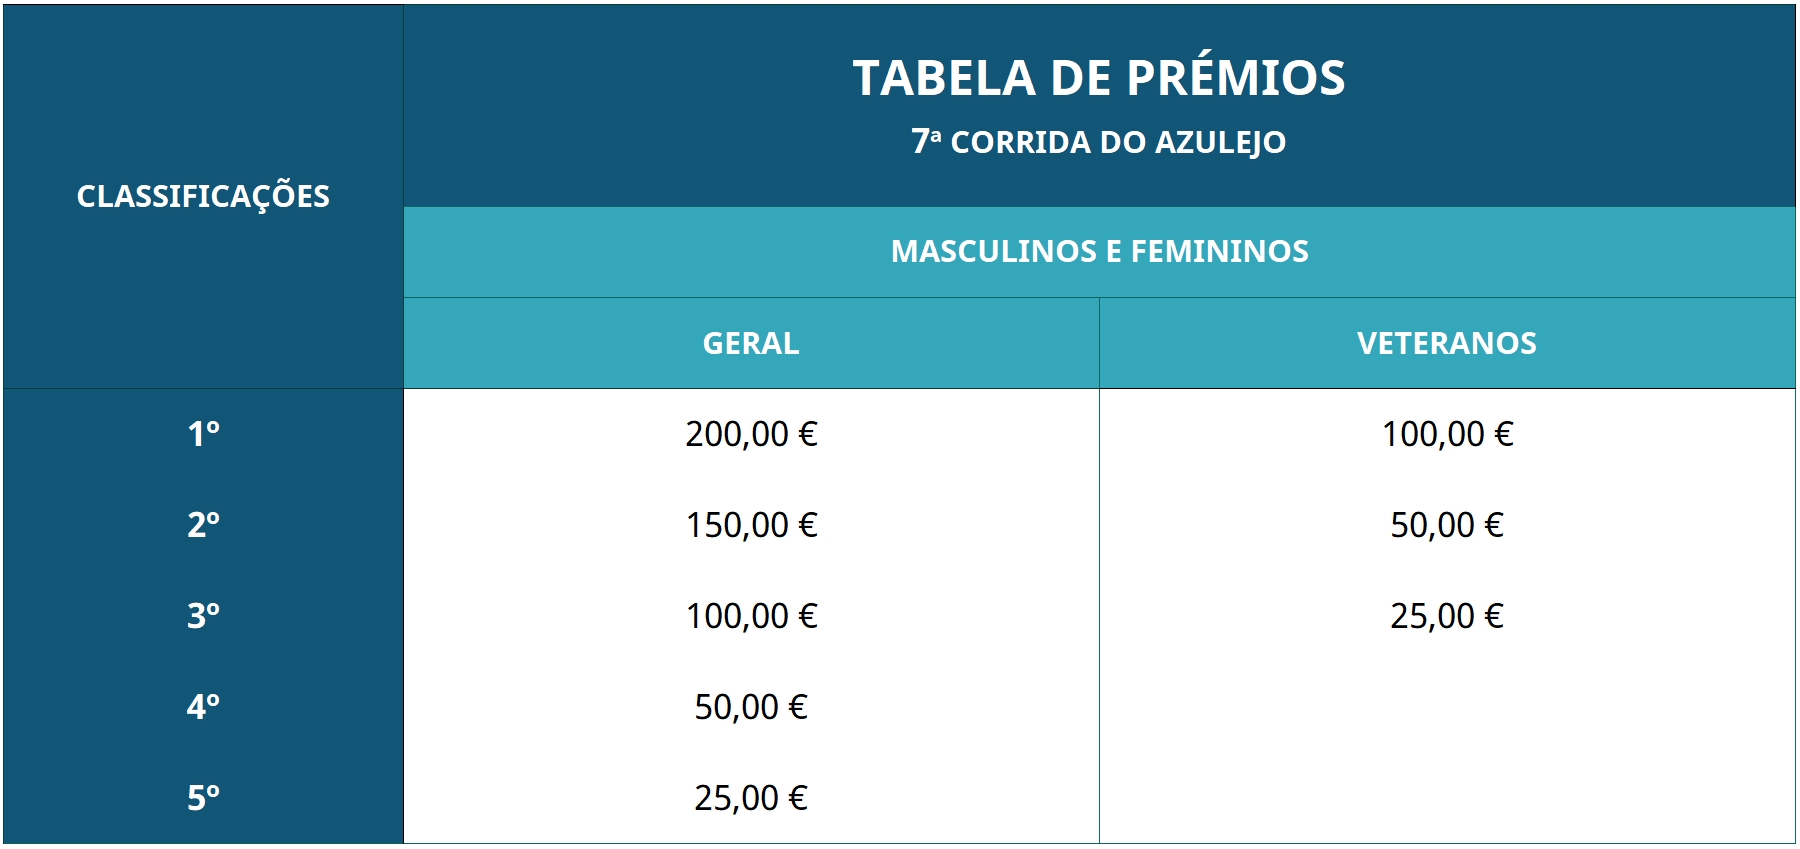This screenshot has width=1800, height=849.
Task: Click the 50,00 € Geral fourth place cell
Action: pos(751,707)
